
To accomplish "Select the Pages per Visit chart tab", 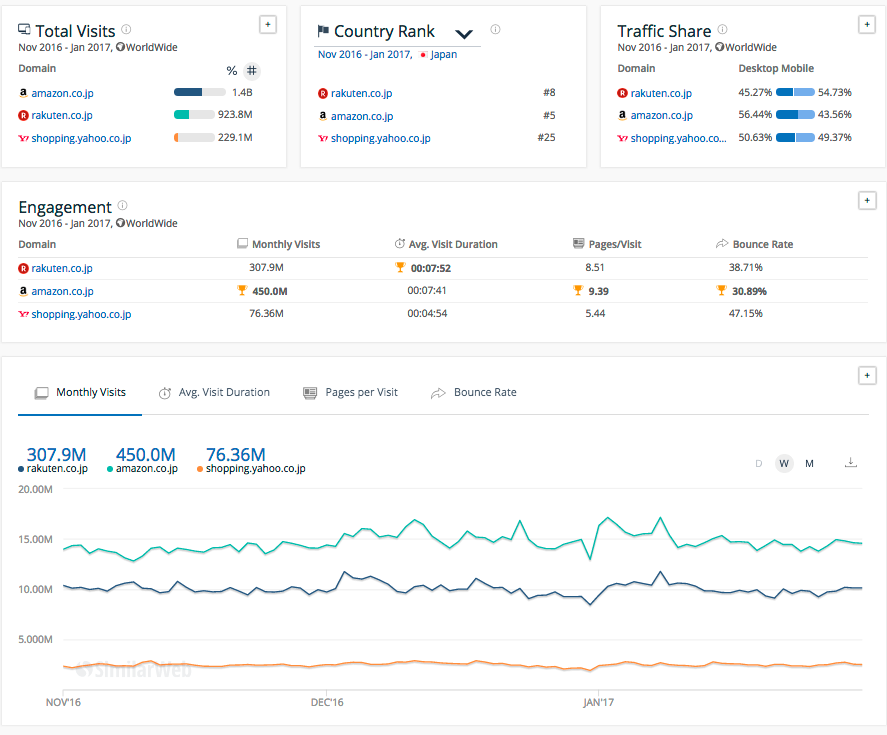I will pyautogui.click(x=351, y=393).
